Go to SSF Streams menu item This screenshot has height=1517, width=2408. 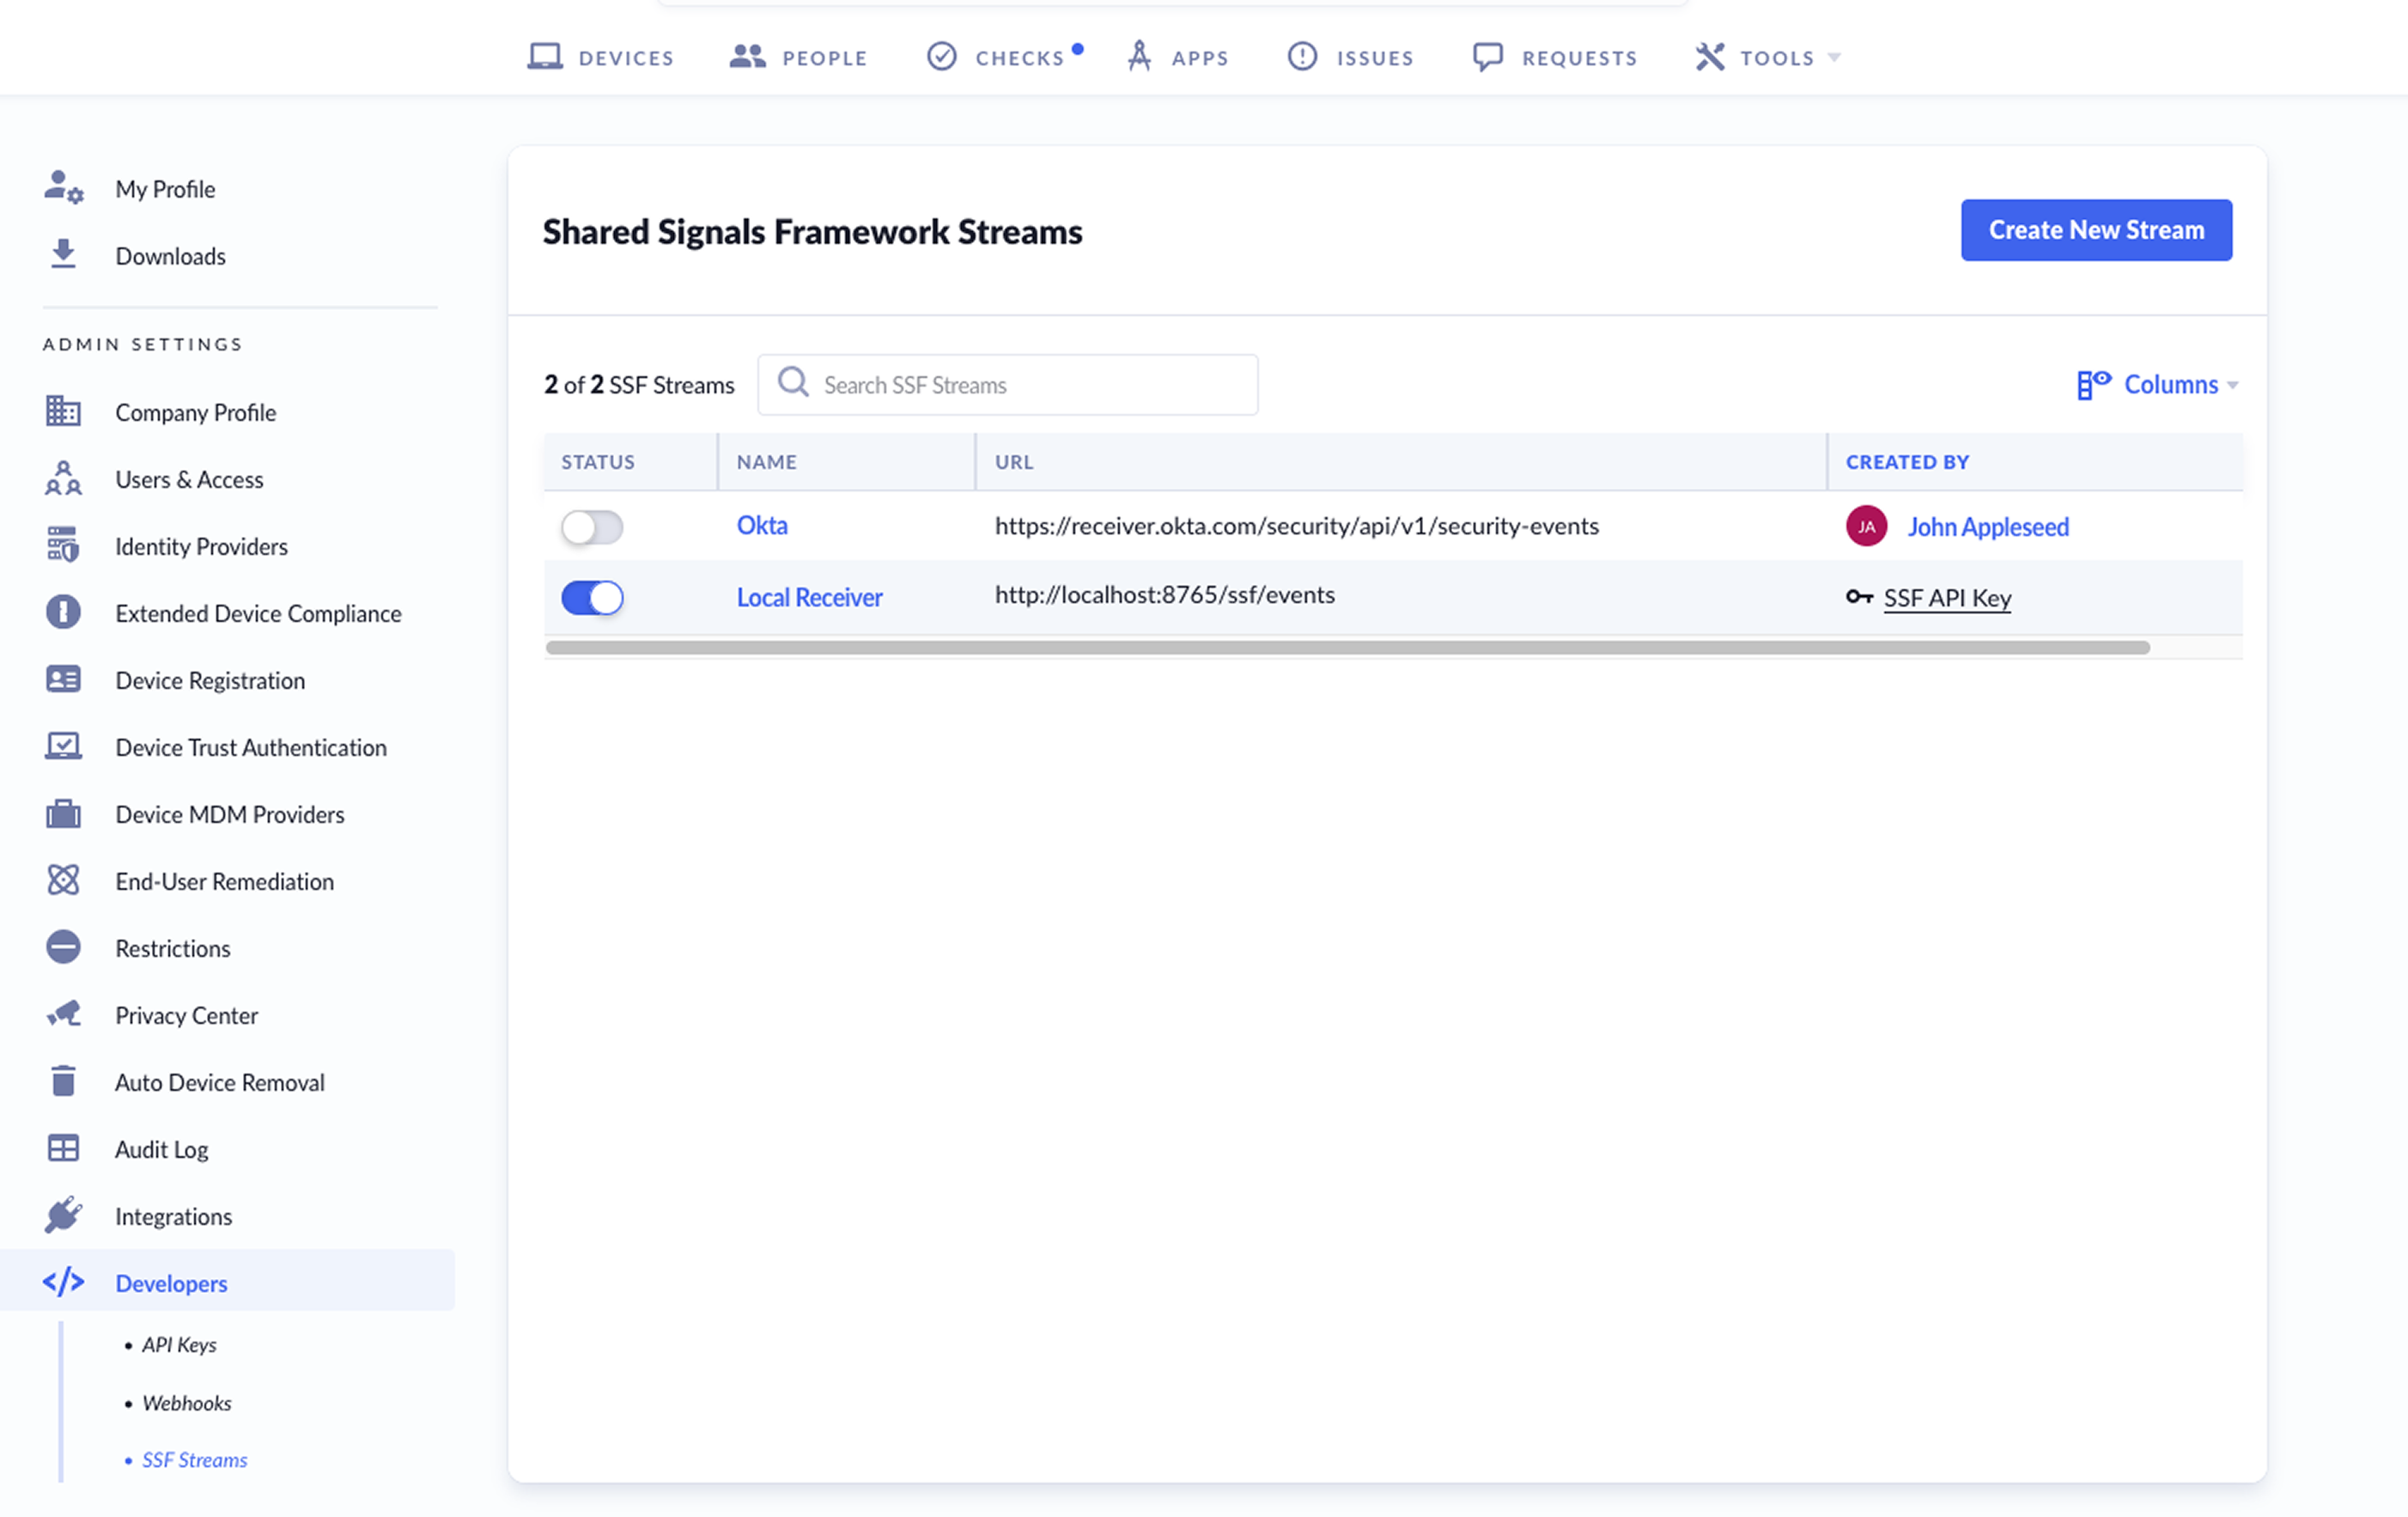194,1459
